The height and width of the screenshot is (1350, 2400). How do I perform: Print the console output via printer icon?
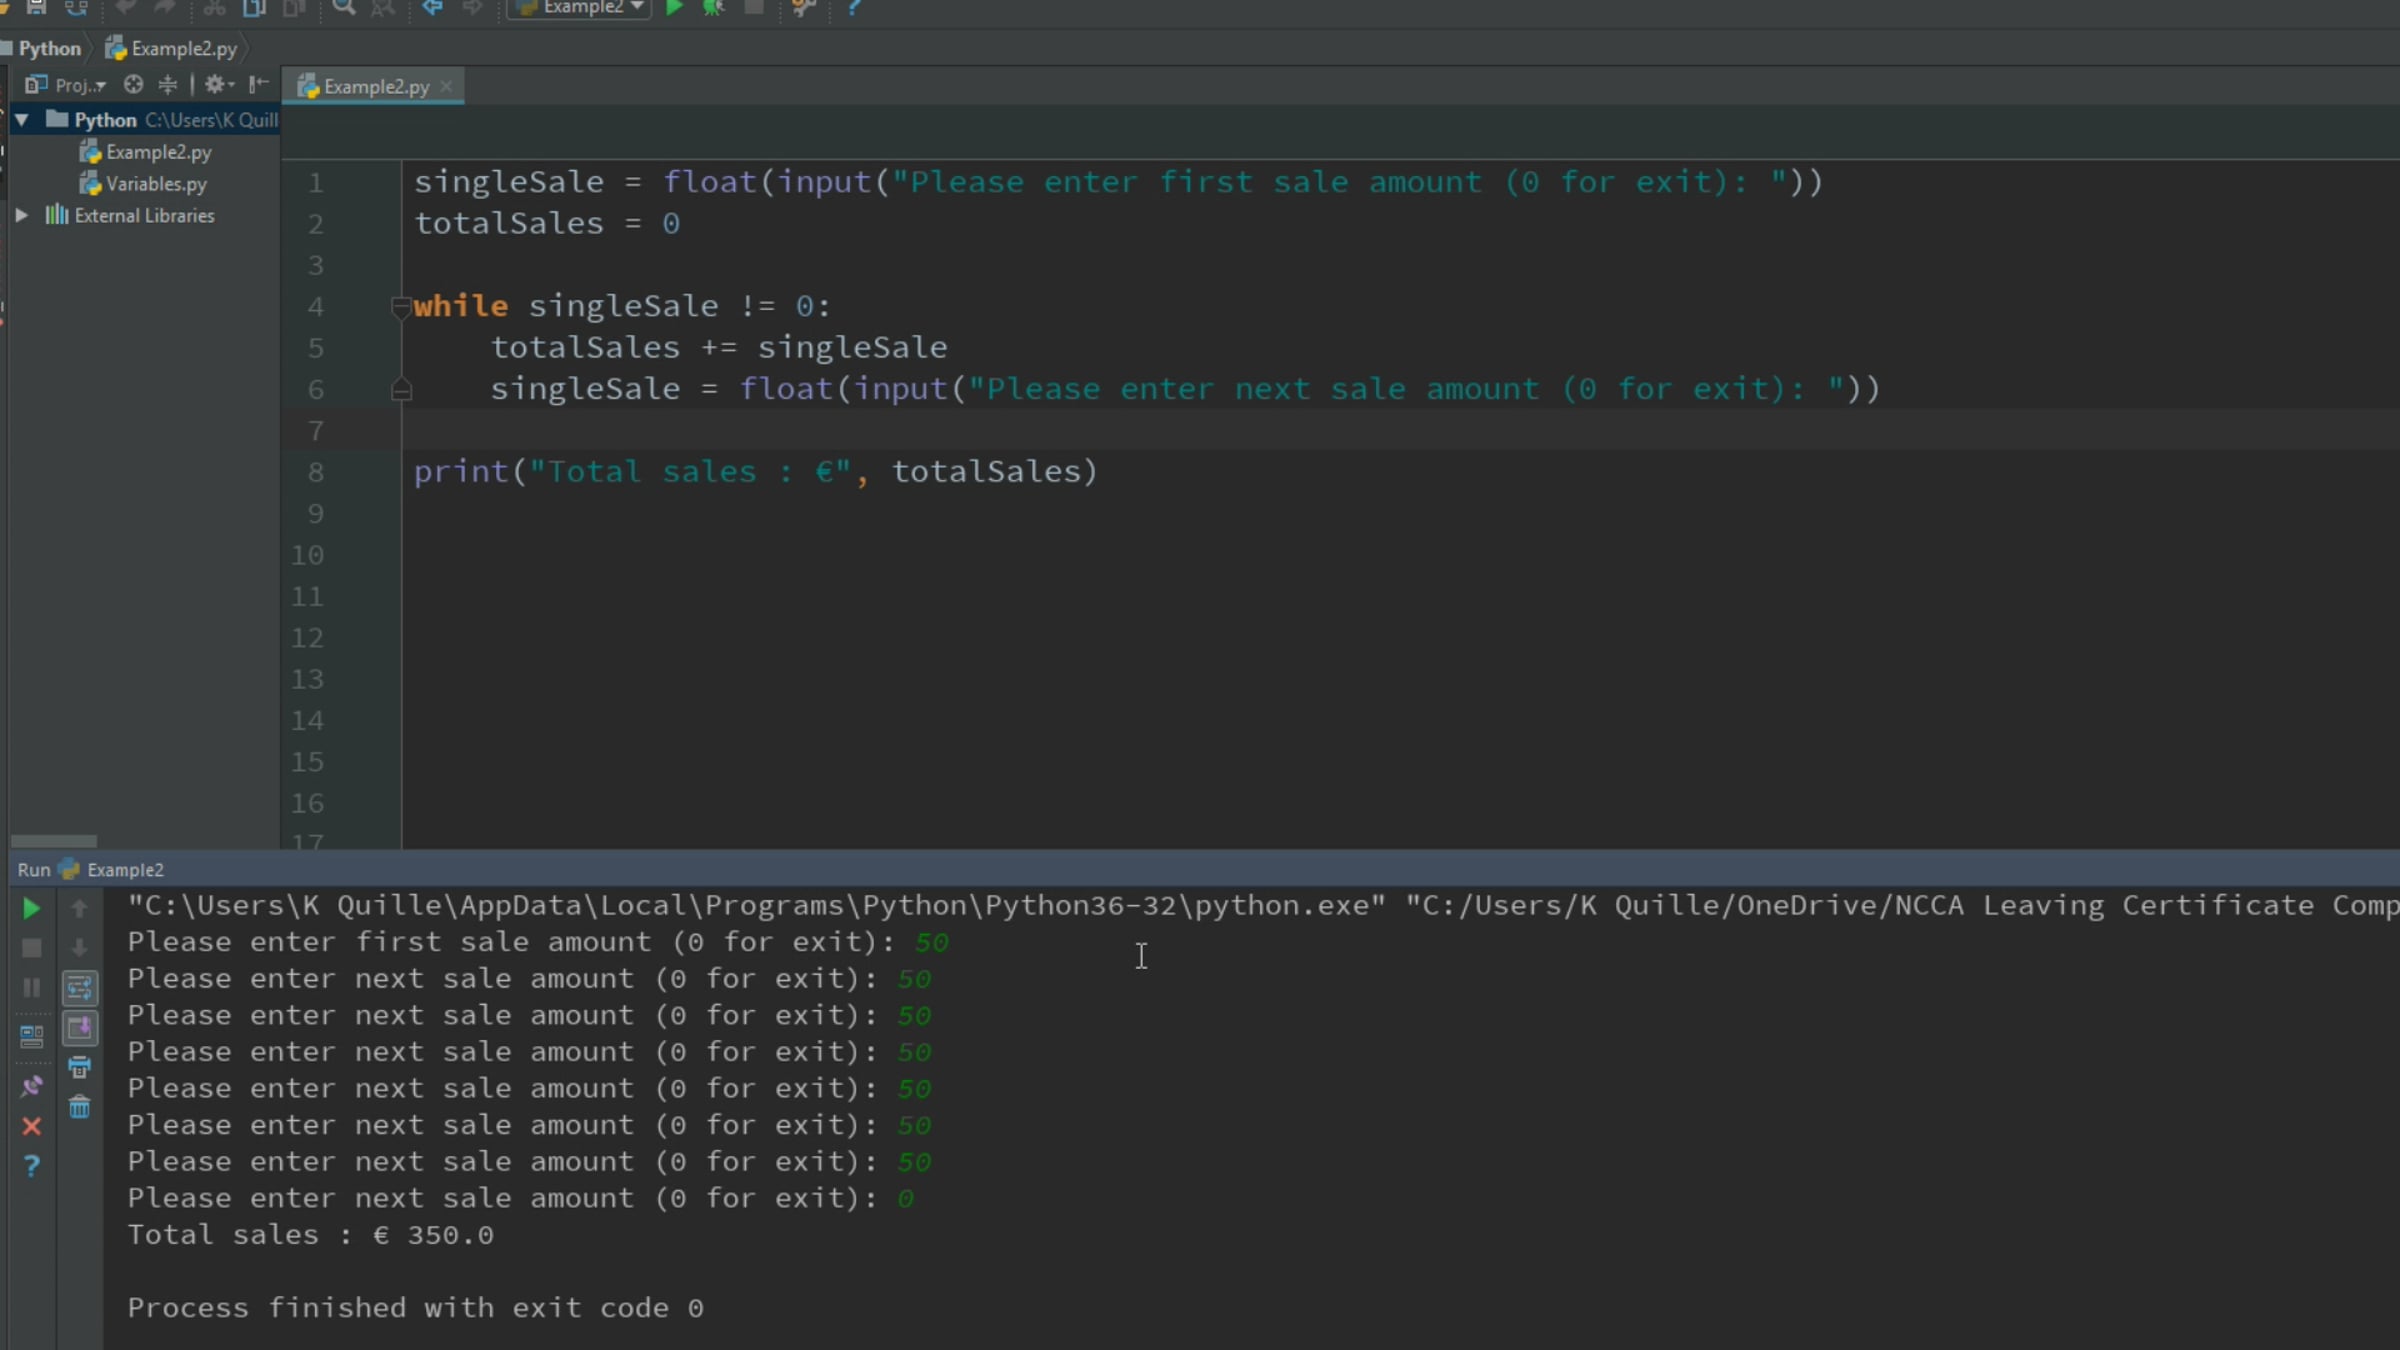click(80, 1068)
